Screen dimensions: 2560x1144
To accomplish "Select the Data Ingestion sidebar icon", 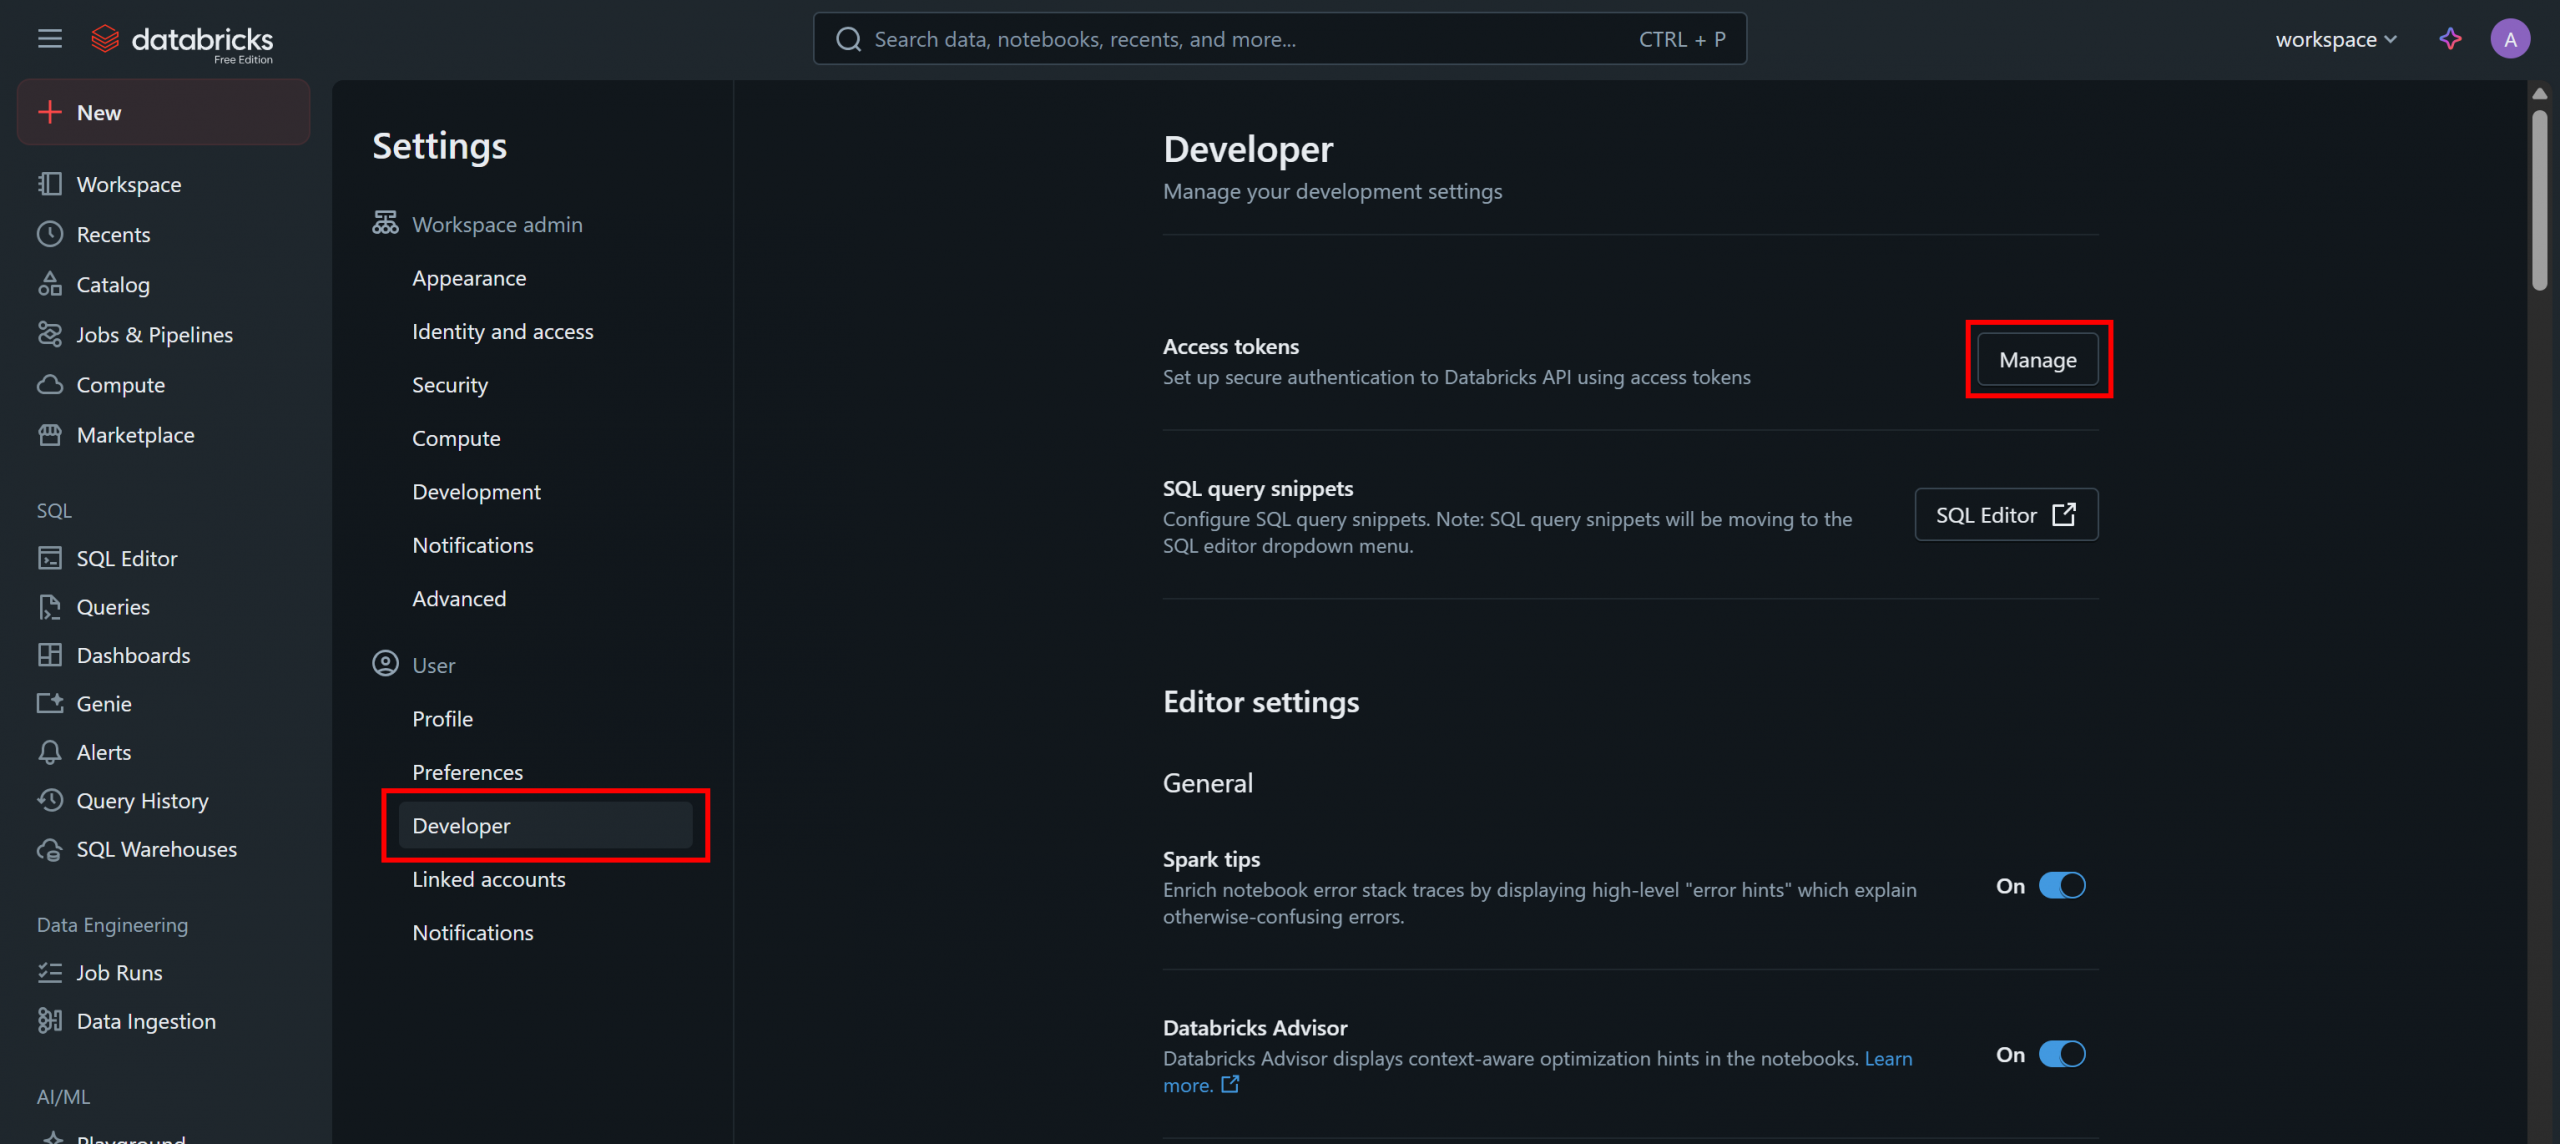I will (x=51, y=1020).
